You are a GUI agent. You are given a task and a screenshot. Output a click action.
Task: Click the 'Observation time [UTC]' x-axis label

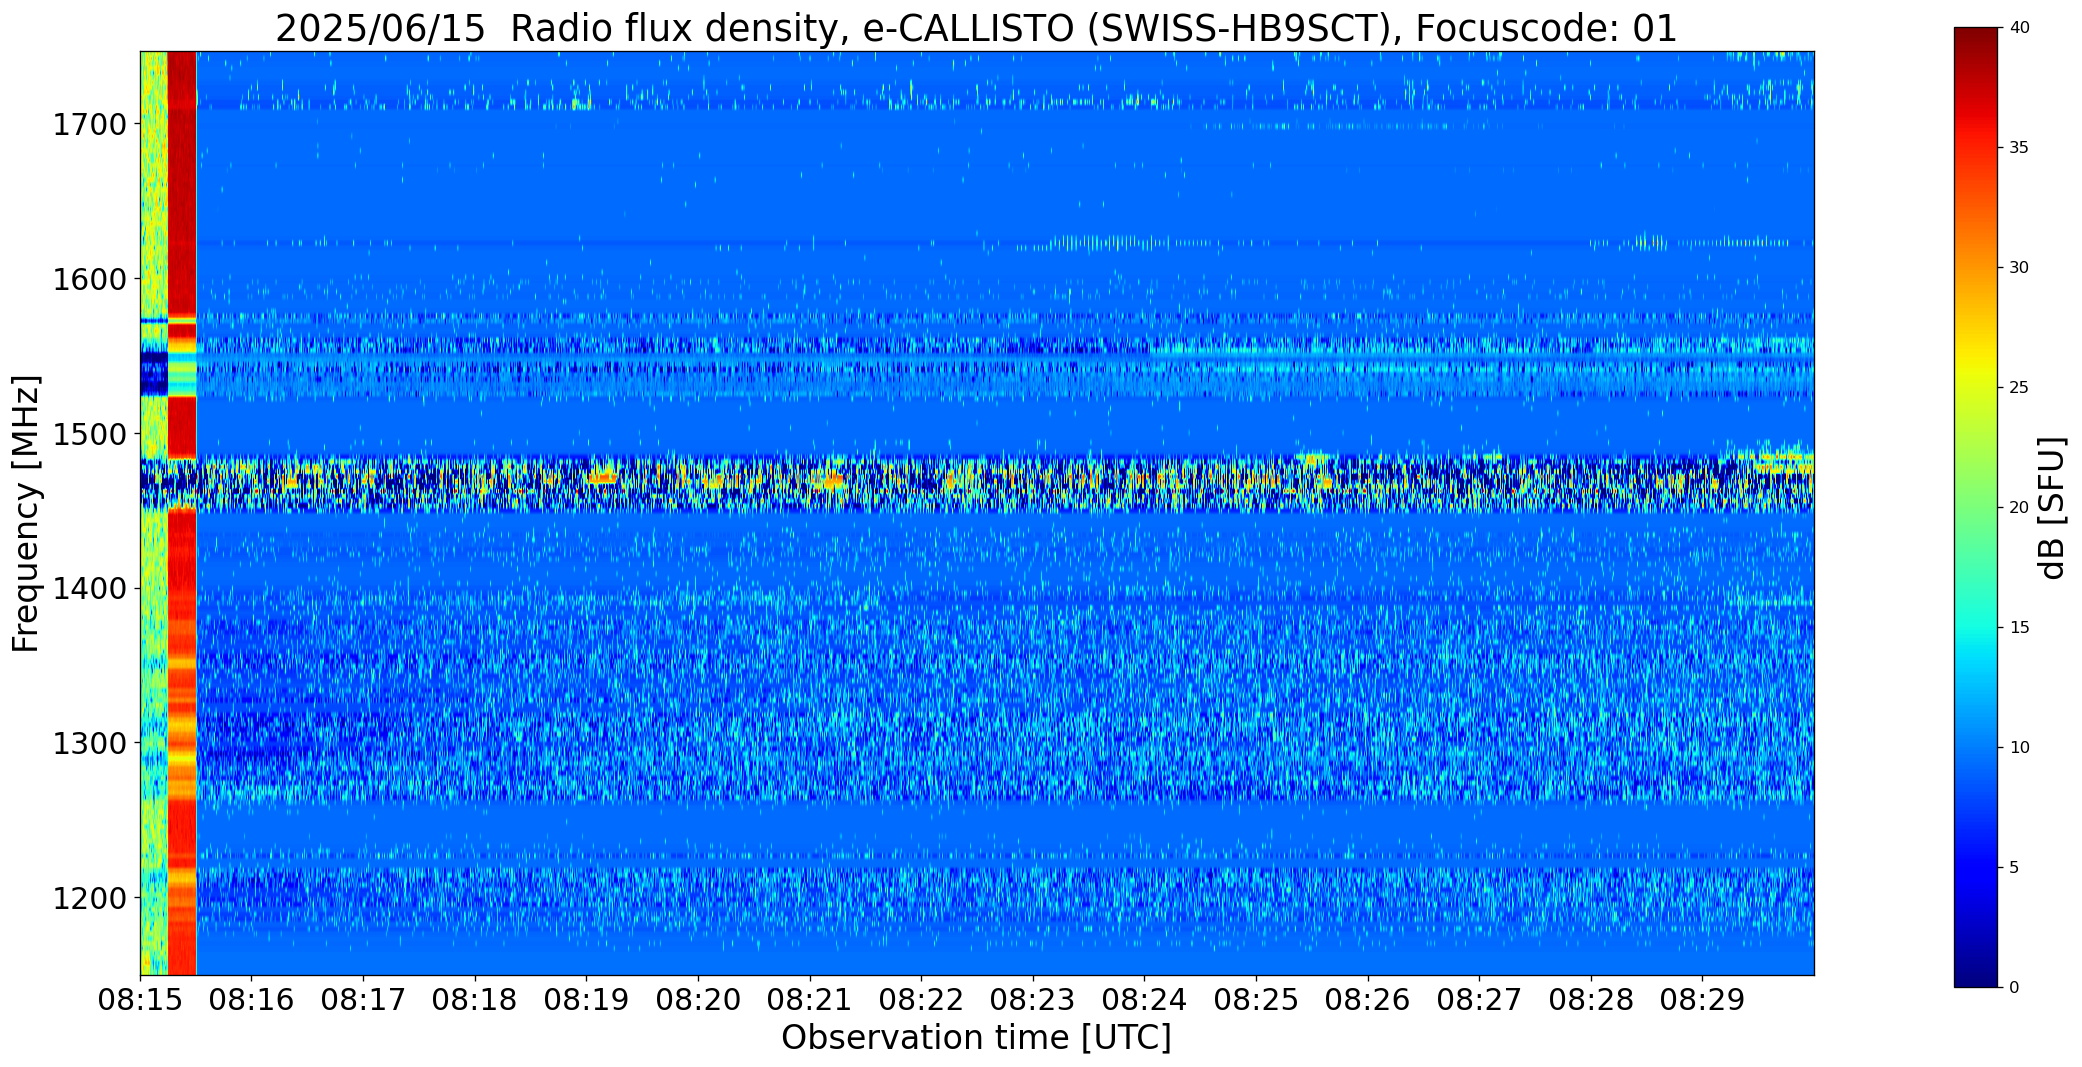[976, 1038]
